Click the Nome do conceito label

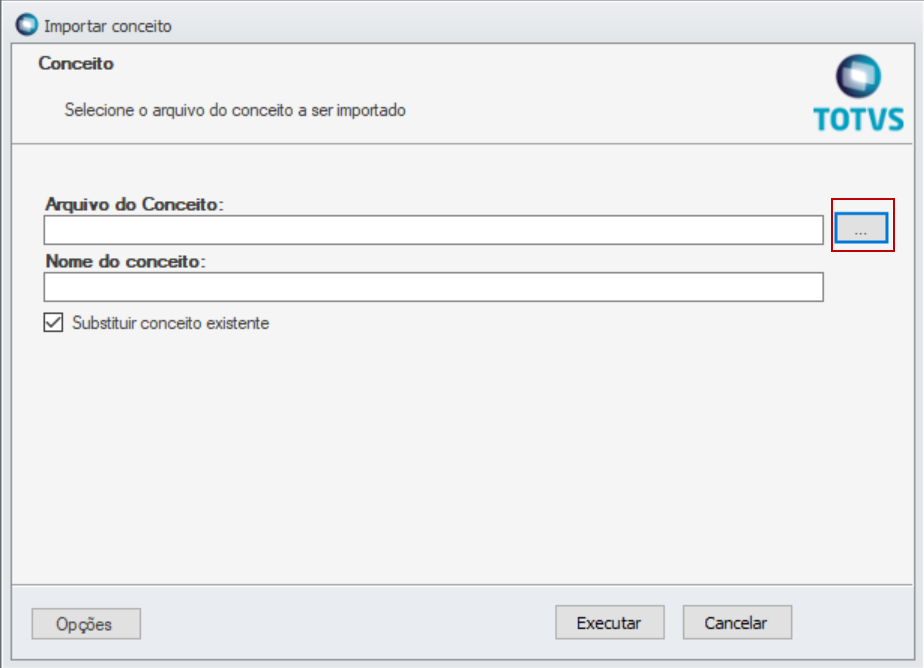[x=126, y=261]
